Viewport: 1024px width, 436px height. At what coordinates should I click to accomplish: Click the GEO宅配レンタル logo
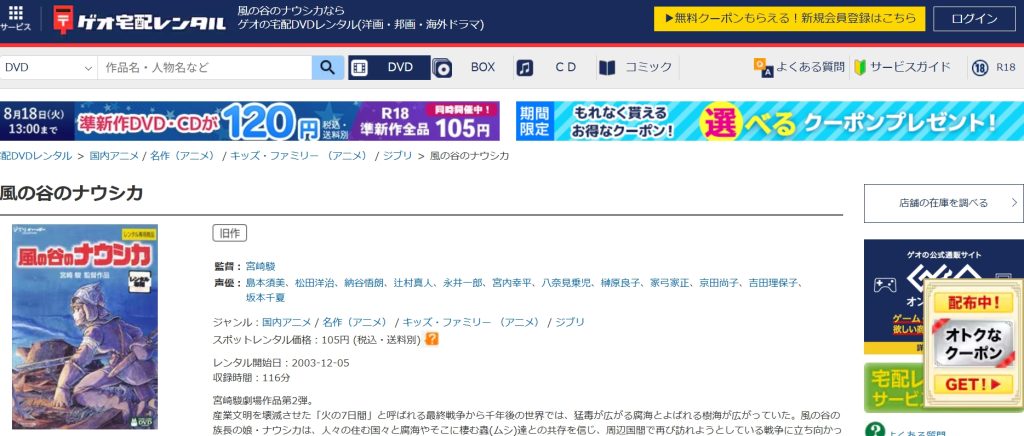pos(140,20)
